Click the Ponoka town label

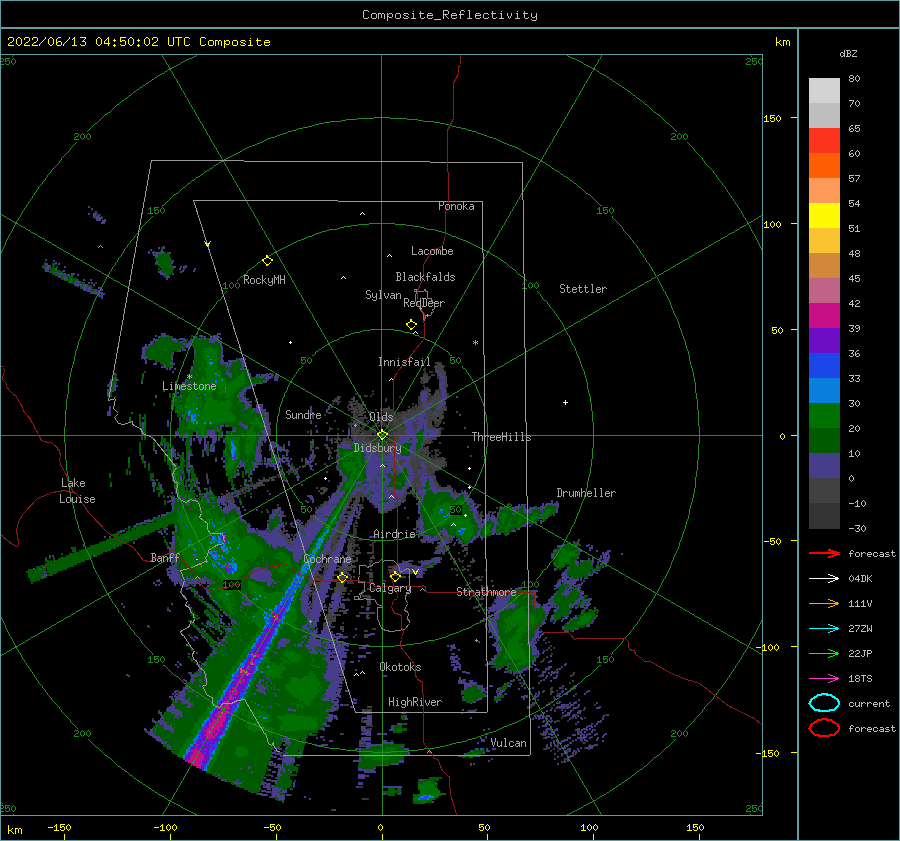click(456, 206)
